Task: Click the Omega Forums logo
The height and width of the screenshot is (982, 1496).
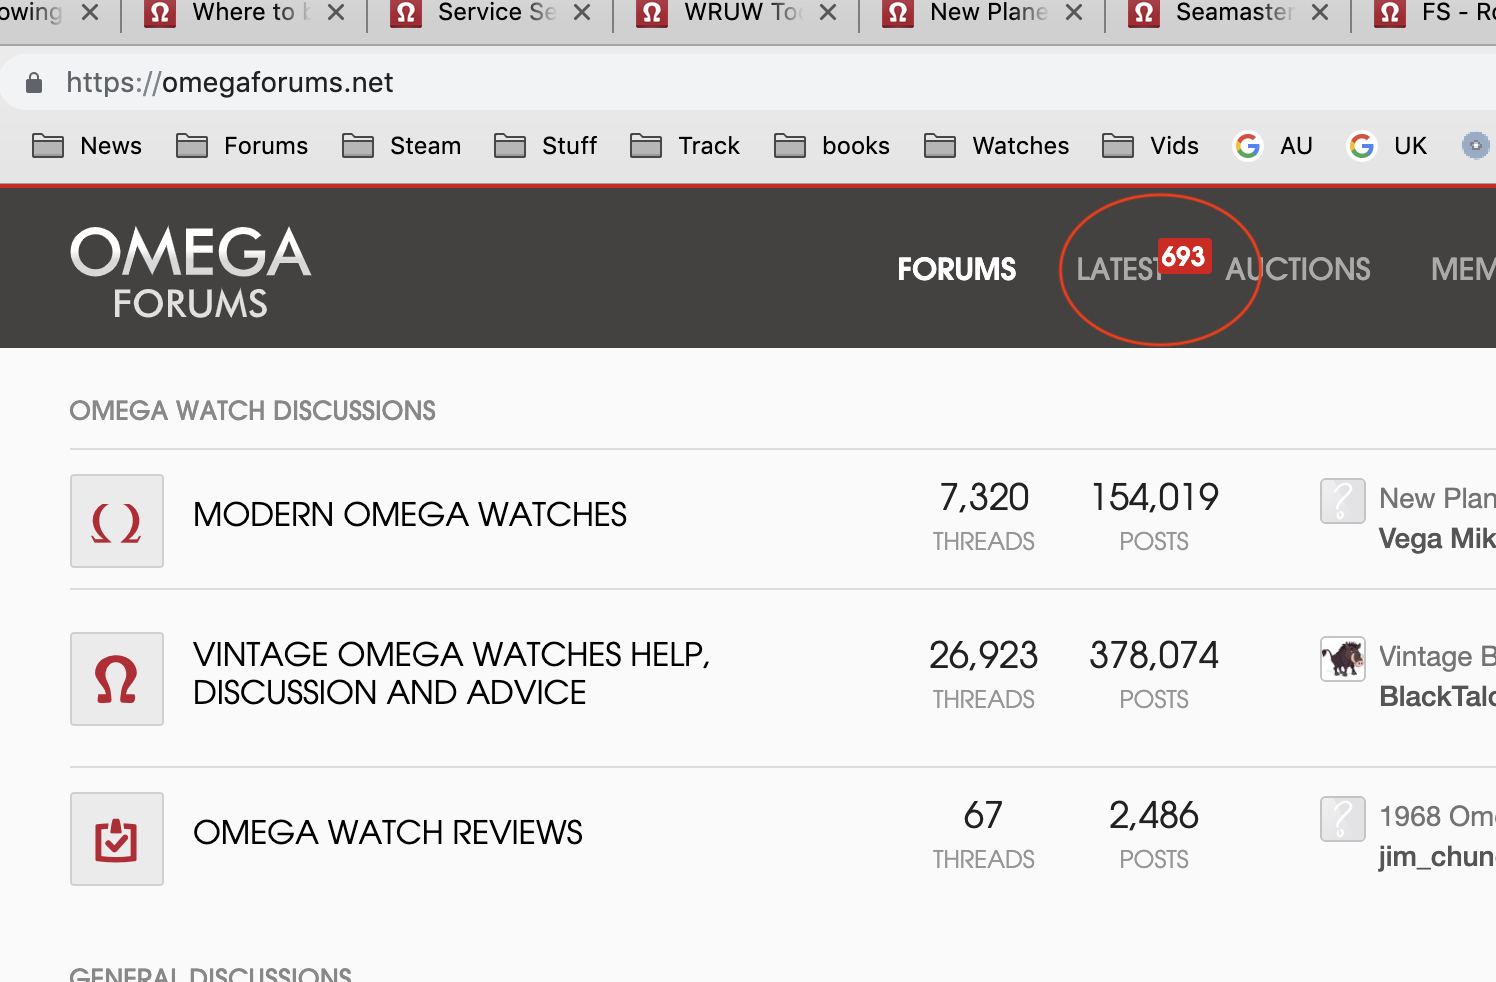Action: click(190, 271)
